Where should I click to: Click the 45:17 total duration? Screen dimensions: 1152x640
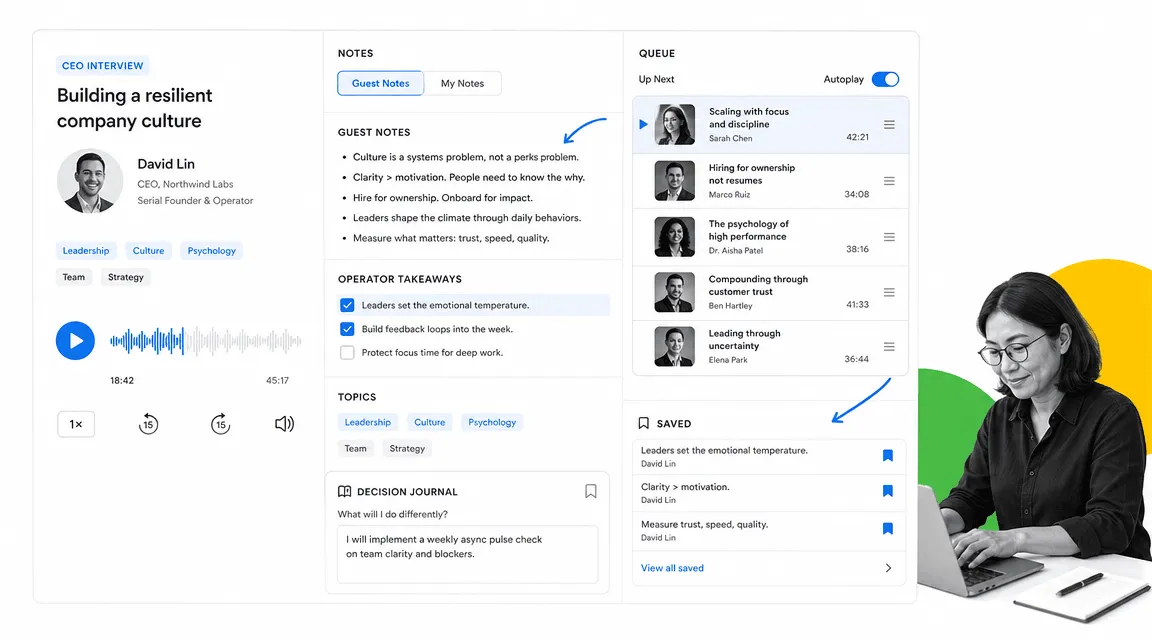[277, 381]
